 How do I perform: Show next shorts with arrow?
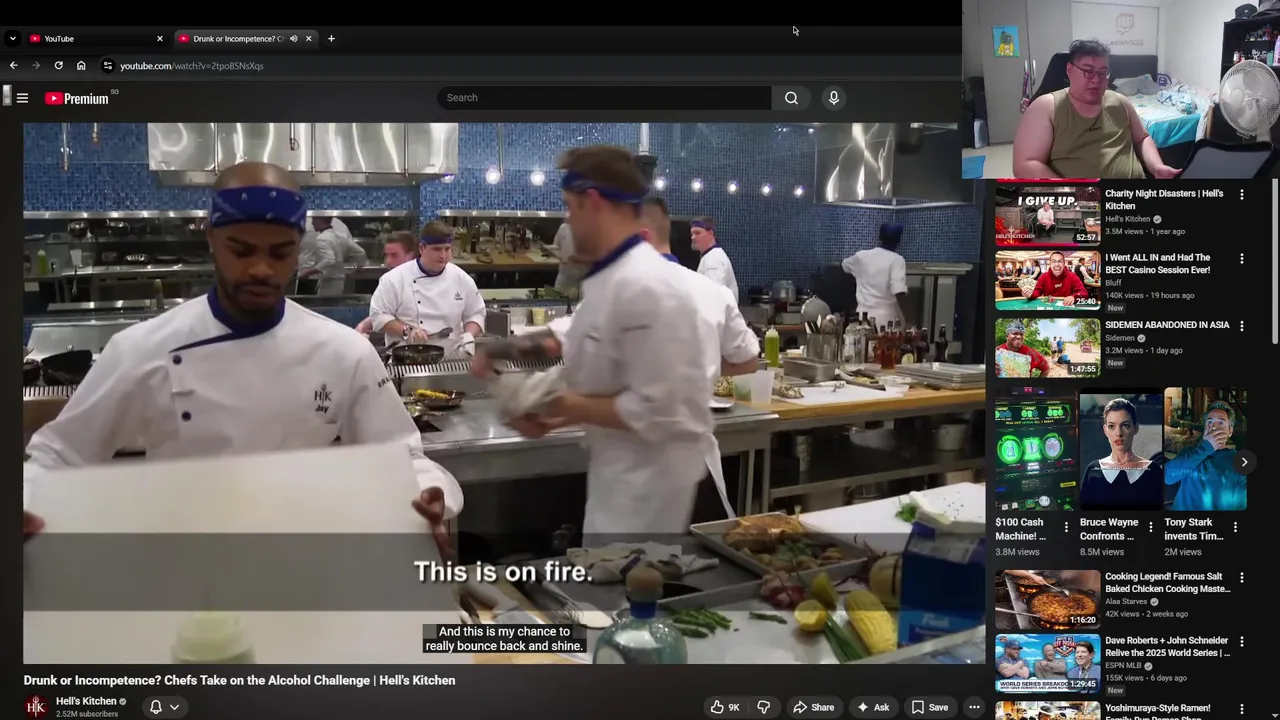coord(1244,462)
